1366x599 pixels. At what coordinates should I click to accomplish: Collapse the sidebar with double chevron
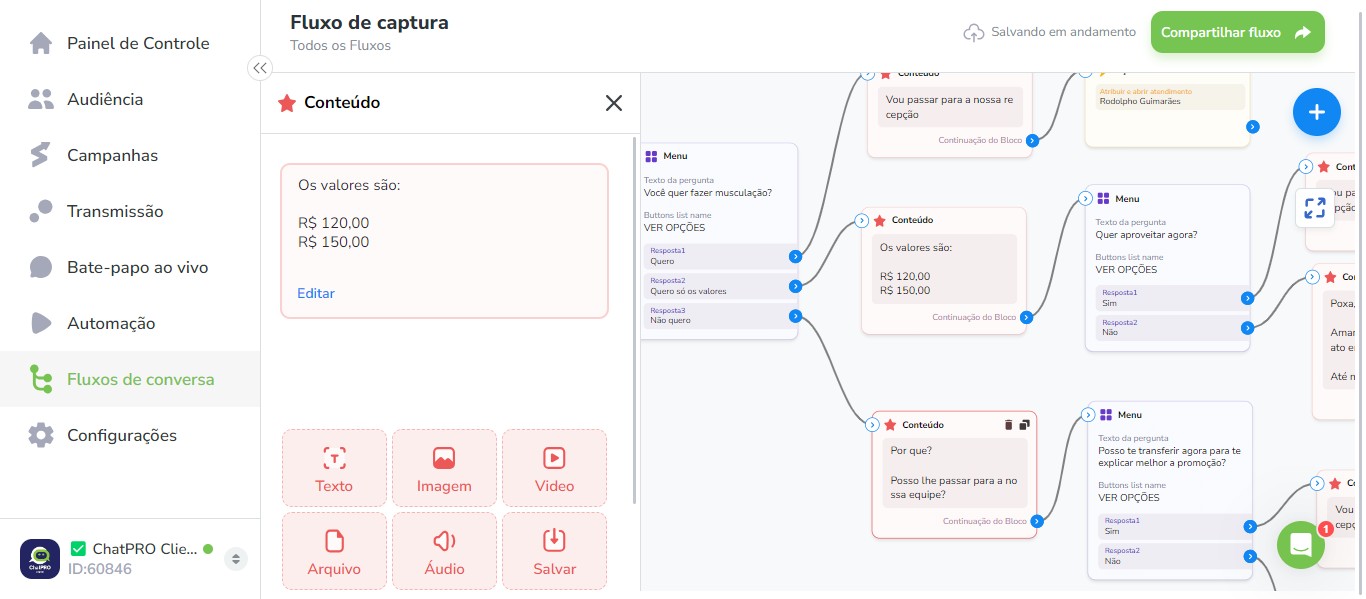(x=260, y=68)
